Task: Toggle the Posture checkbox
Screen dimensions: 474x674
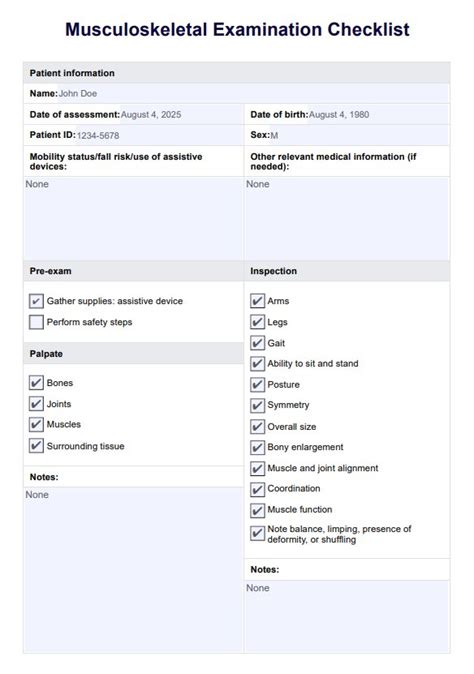Action: point(257,385)
